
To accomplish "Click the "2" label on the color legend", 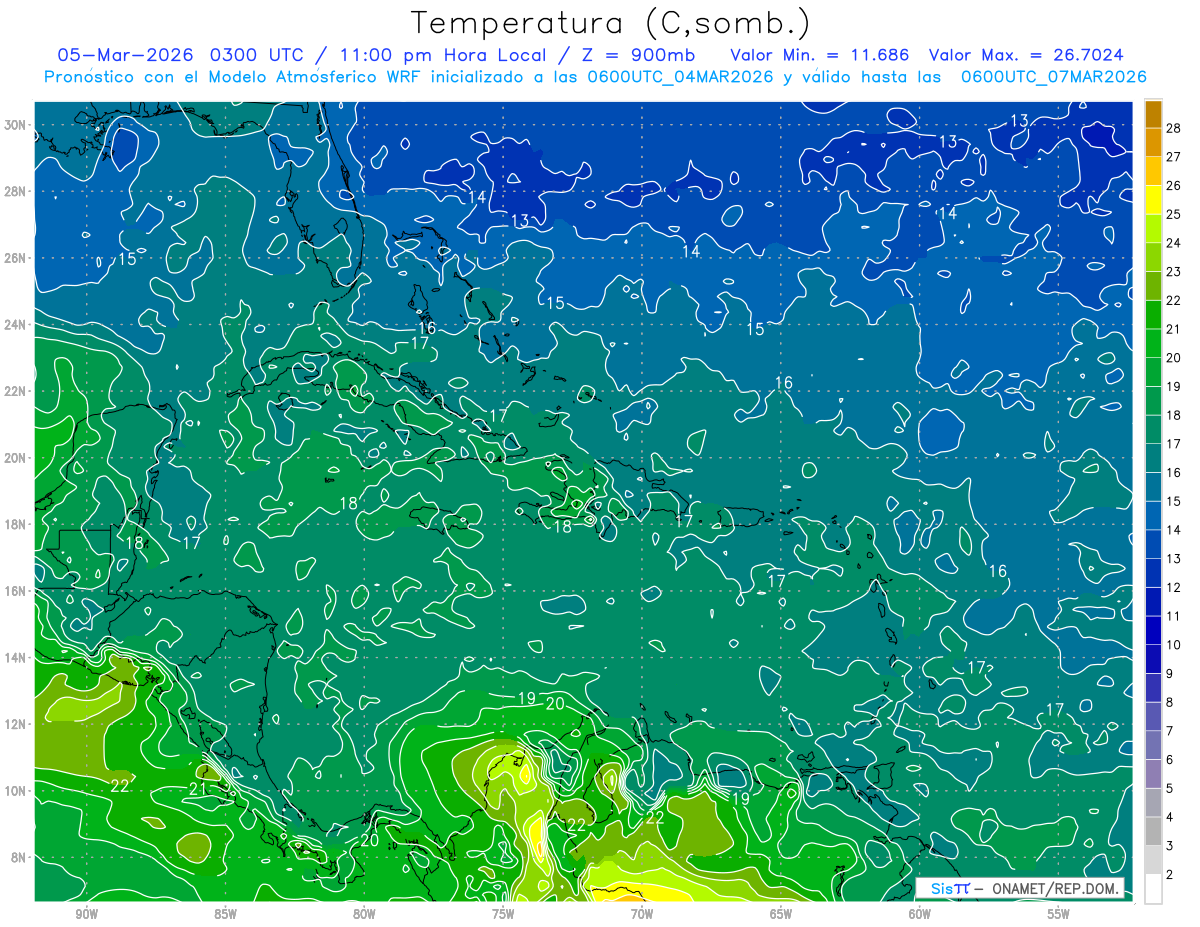I will [1170, 875].
